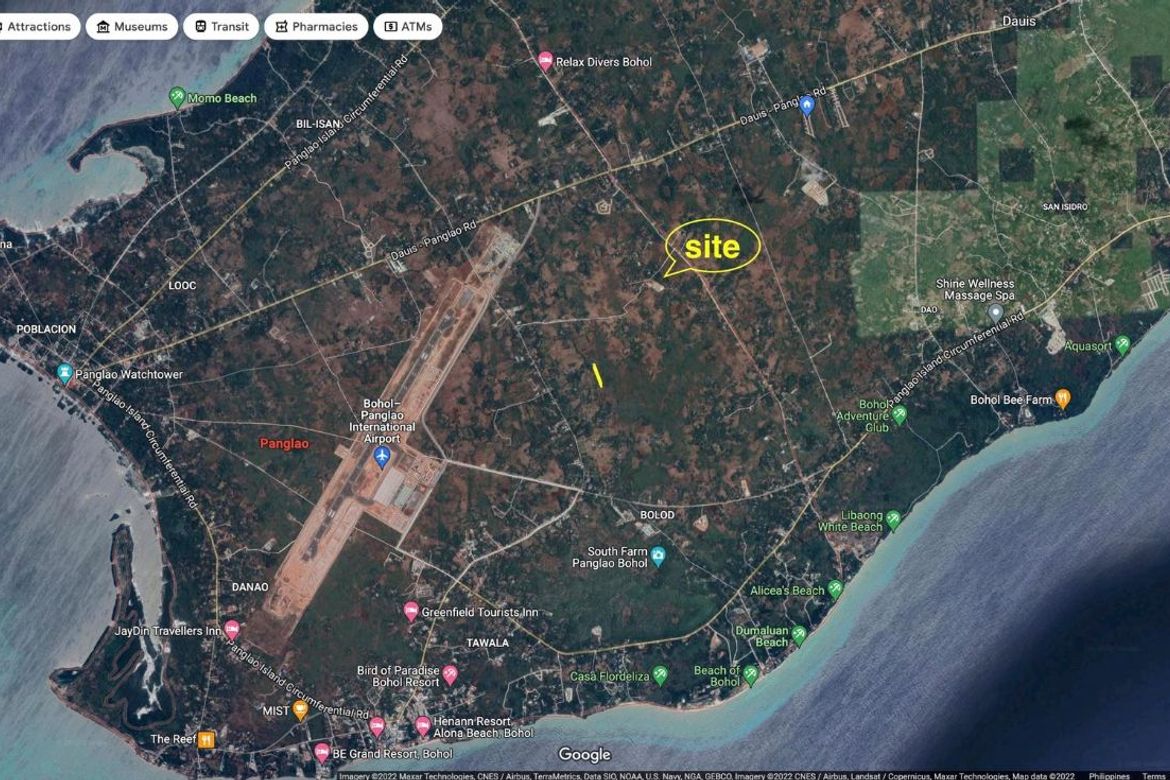Click the Bohol-Panglao International Airport plane icon
Viewport: 1170px width, 780px height.
coord(382,457)
